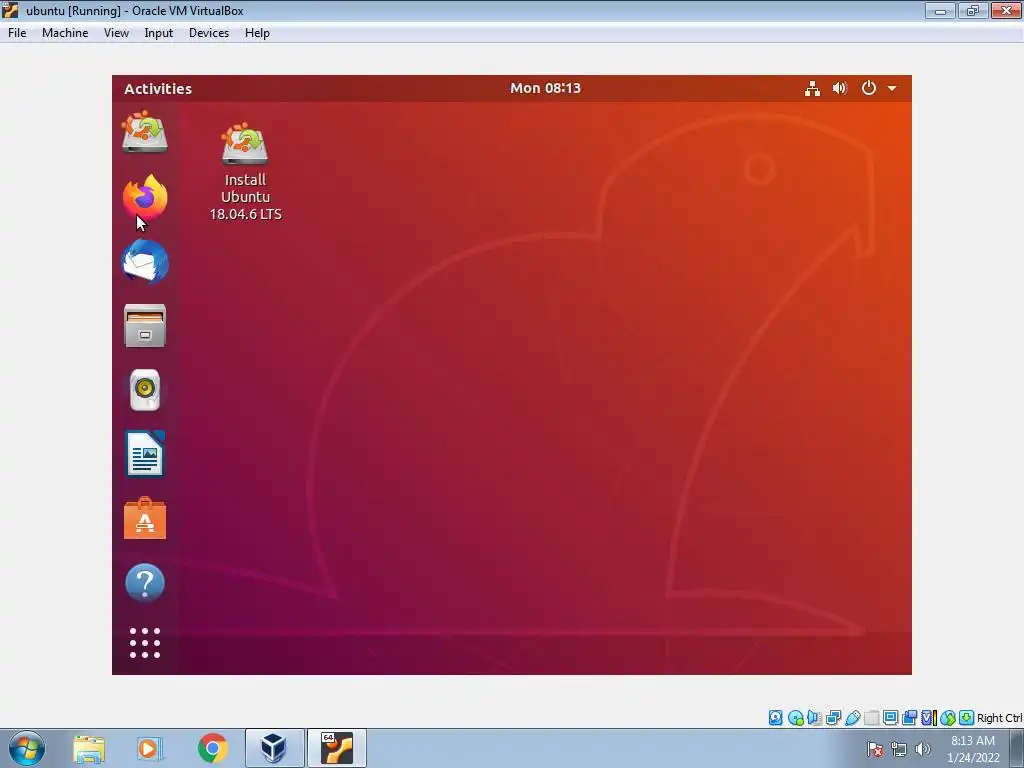Open the Mon 08:13 clock calendar
The height and width of the screenshot is (768, 1024).
(x=545, y=88)
